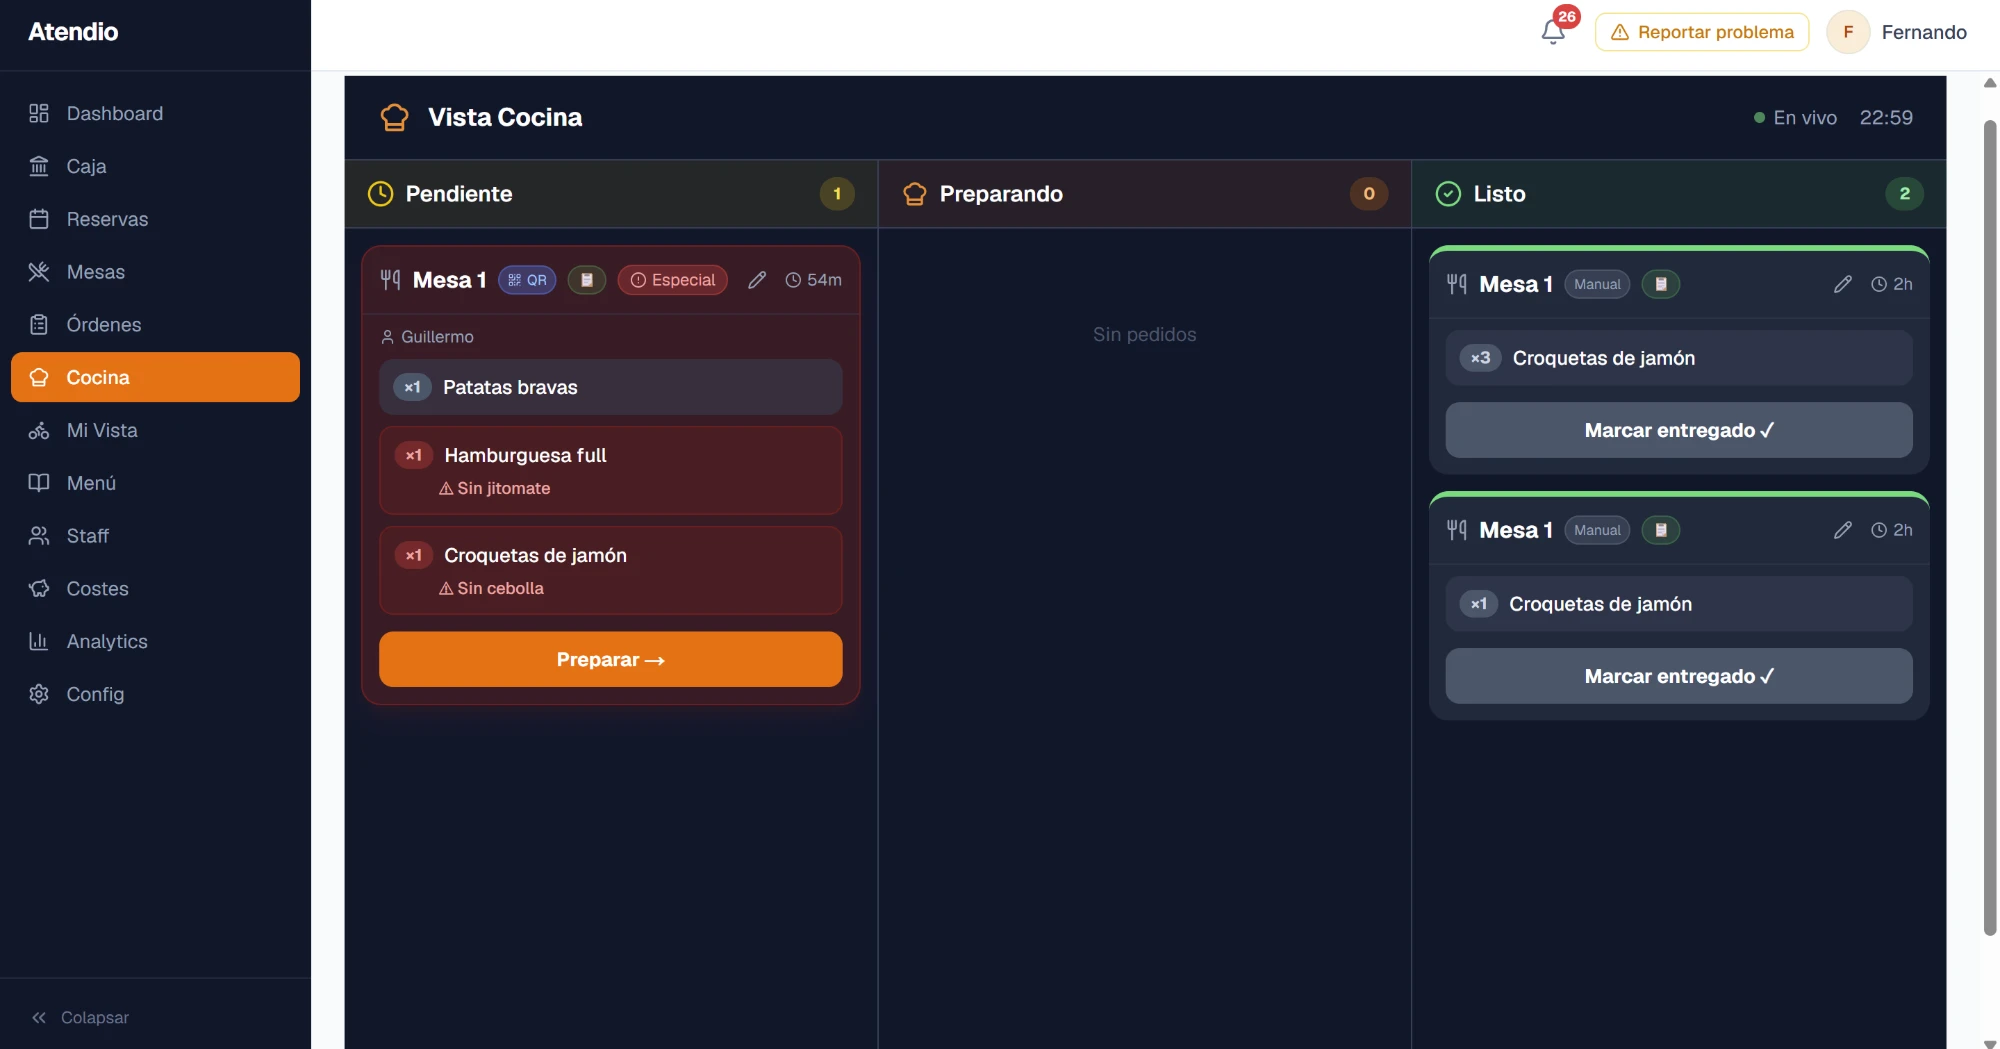
Task: Collapse the sidebar with Colapsar
Action: click(80, 1017)
